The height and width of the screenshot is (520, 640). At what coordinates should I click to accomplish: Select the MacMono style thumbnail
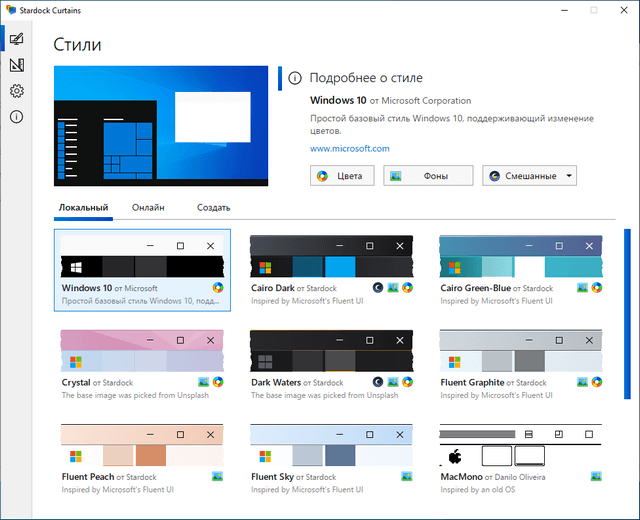point(521,449)
